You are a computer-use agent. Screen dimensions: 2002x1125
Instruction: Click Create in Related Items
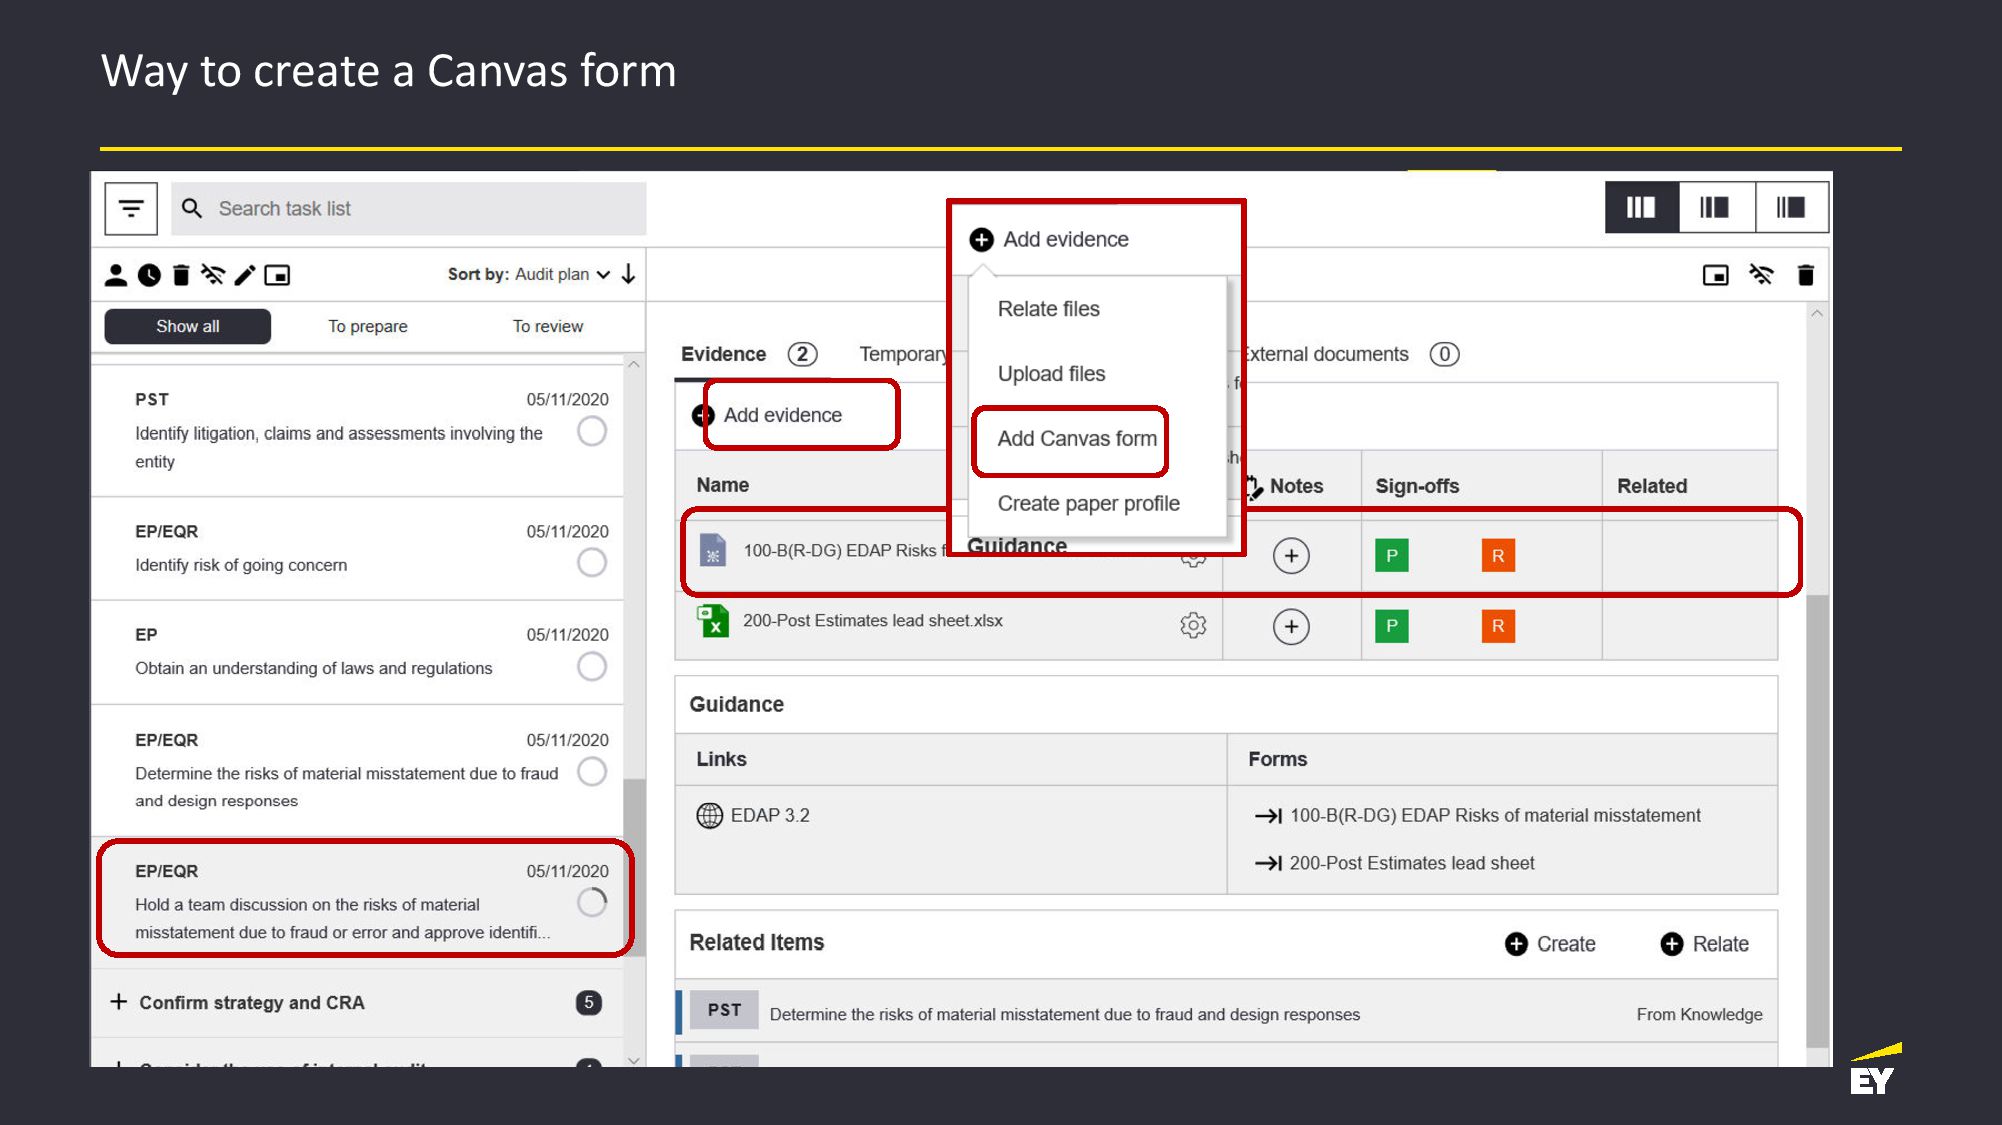point(1550,944)
